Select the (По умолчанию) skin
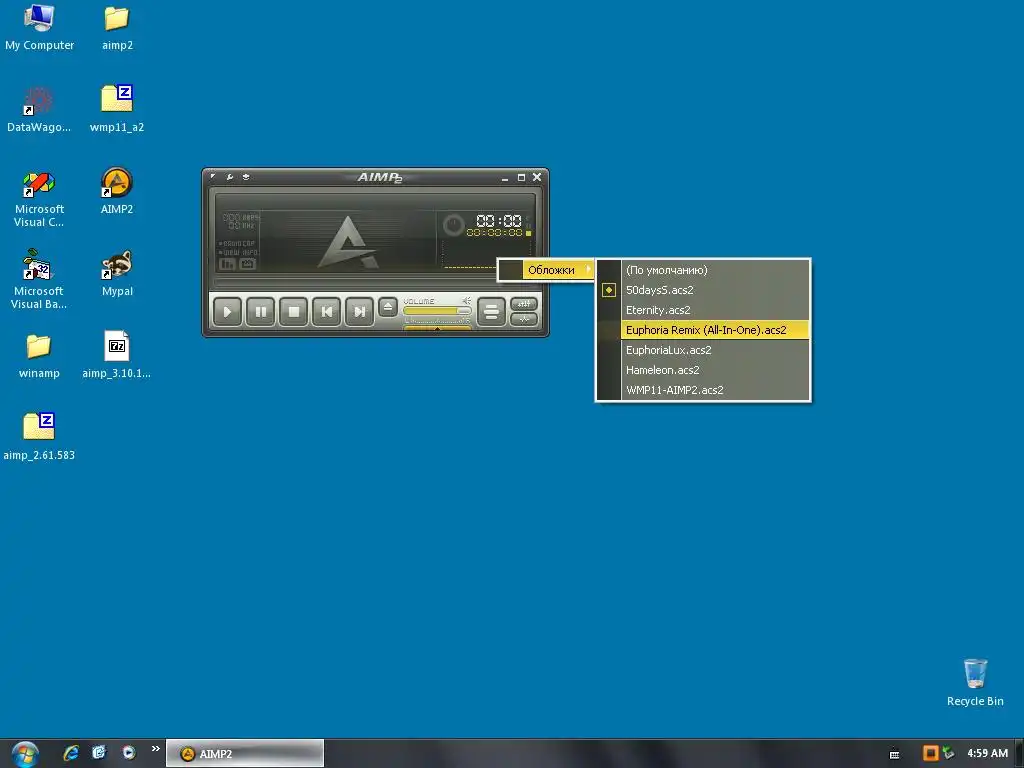Screen dimensions: 1024x768 pyautogui.click(x=703, y=270)
